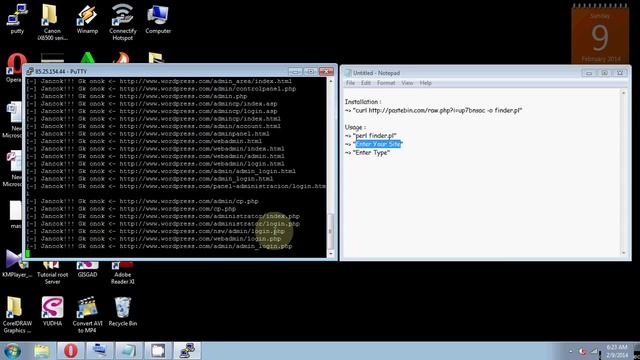Click the 'Usage :' heading in Notepad

(355, 127)
